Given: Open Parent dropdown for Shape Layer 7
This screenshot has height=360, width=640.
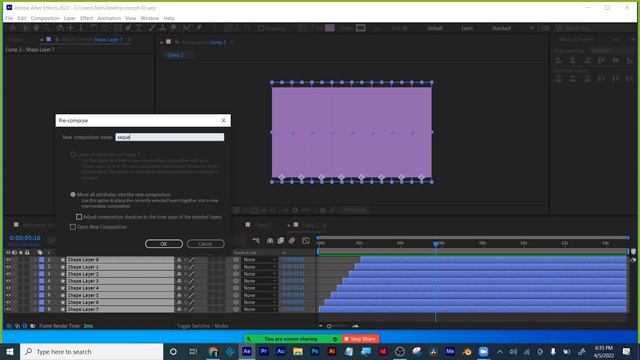Looking at the screenshot, I should (260, 309).
